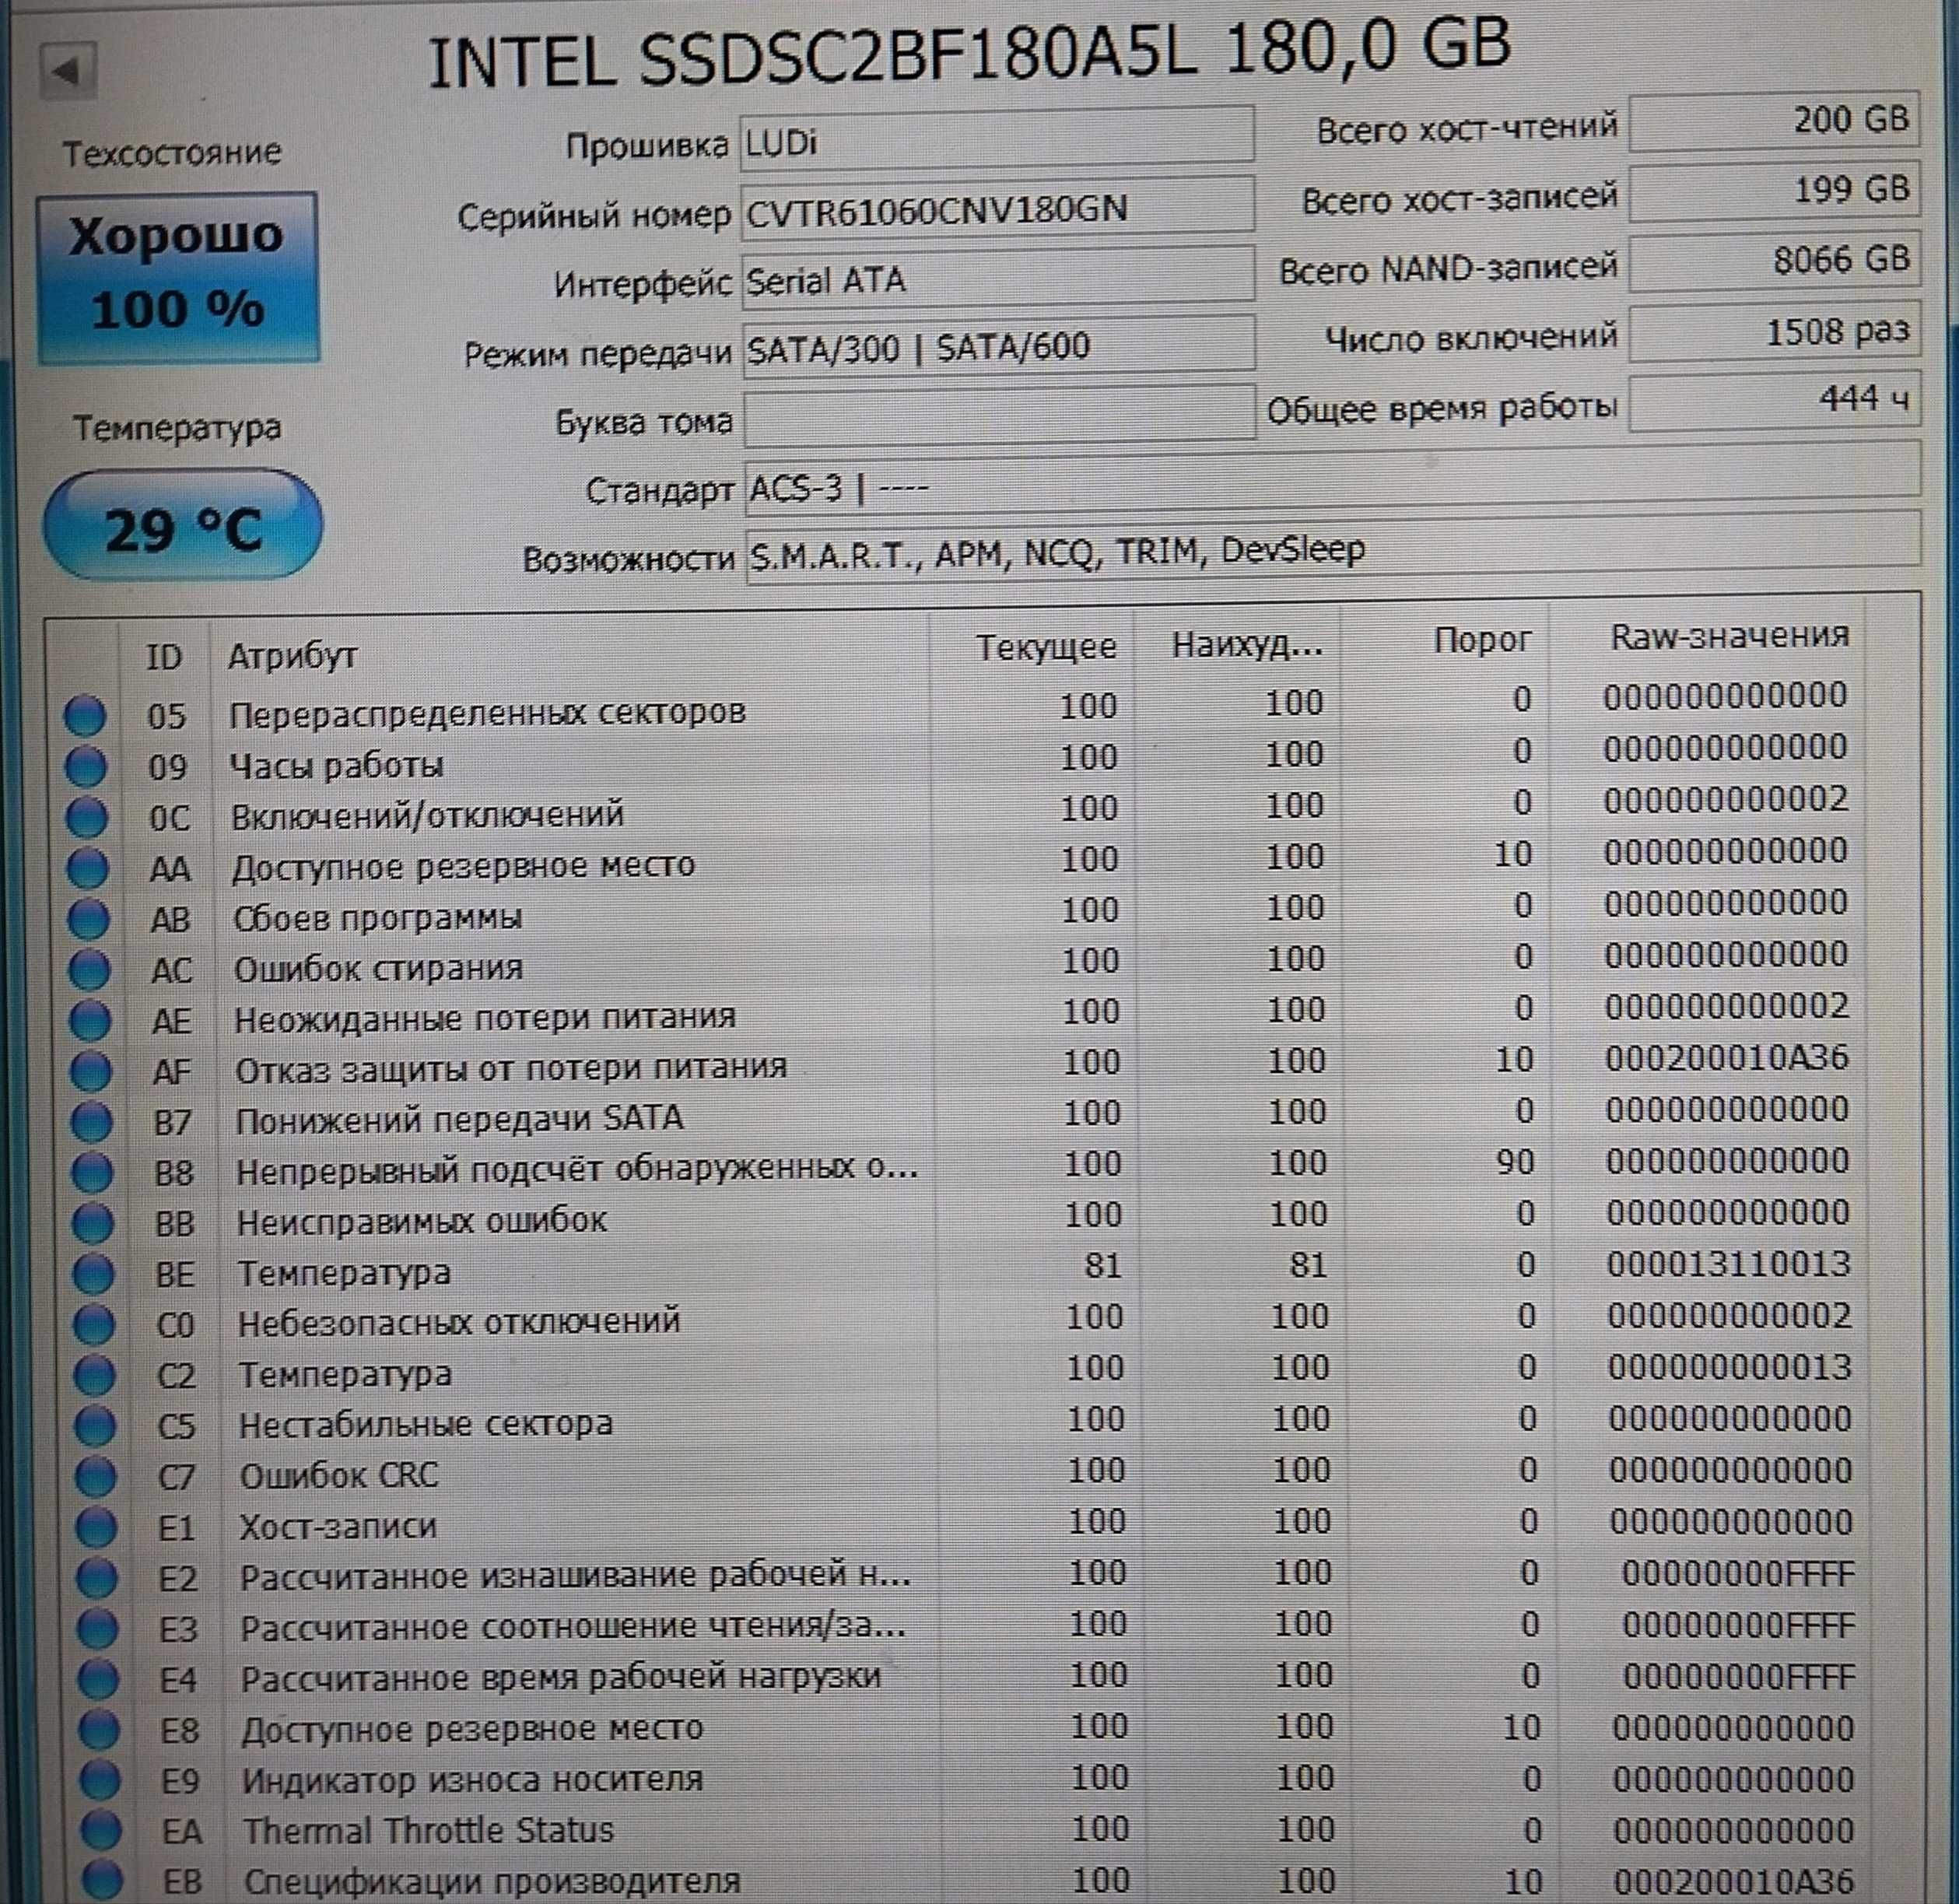Click the Хорошо 100 % health status box
Screen dimensions: 1959x1904
pyautogui.click(x=178, y=277)
